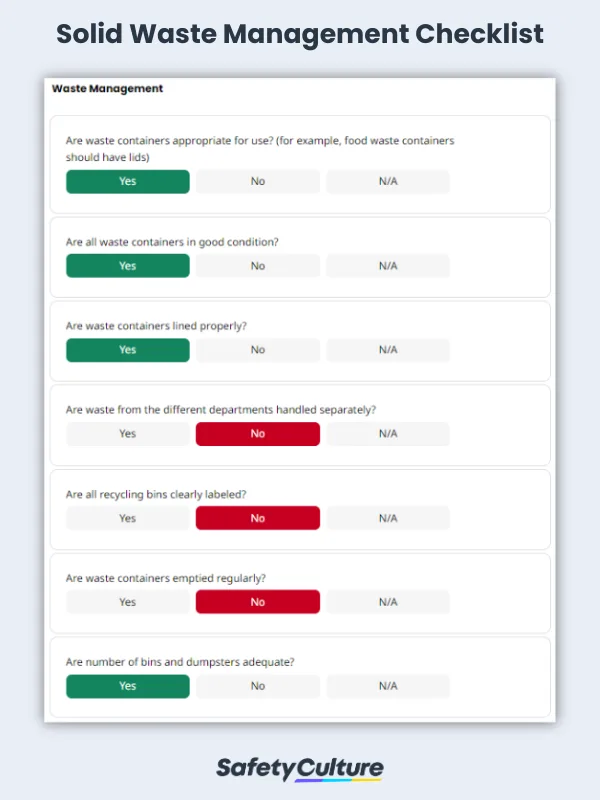Mark N/A for containers in good condition
This screenshot has height=800, width=600.
coord(388,266)
